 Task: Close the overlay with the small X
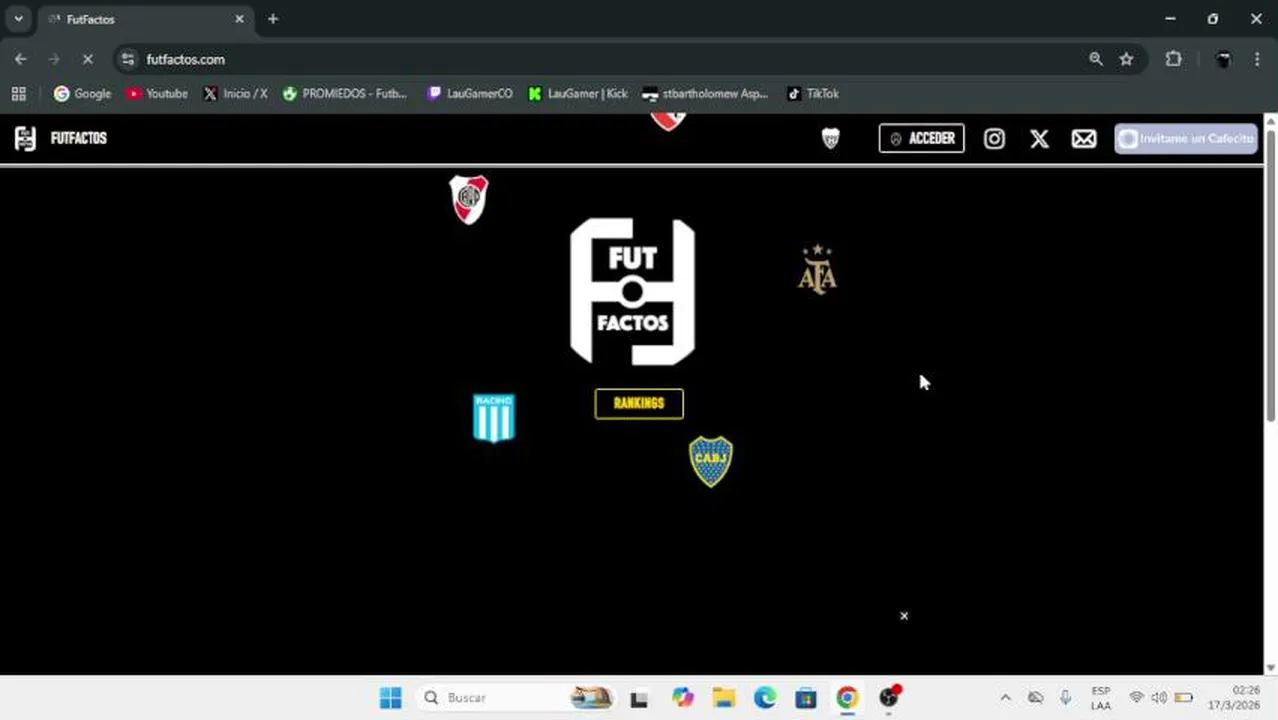coord(904,616)
